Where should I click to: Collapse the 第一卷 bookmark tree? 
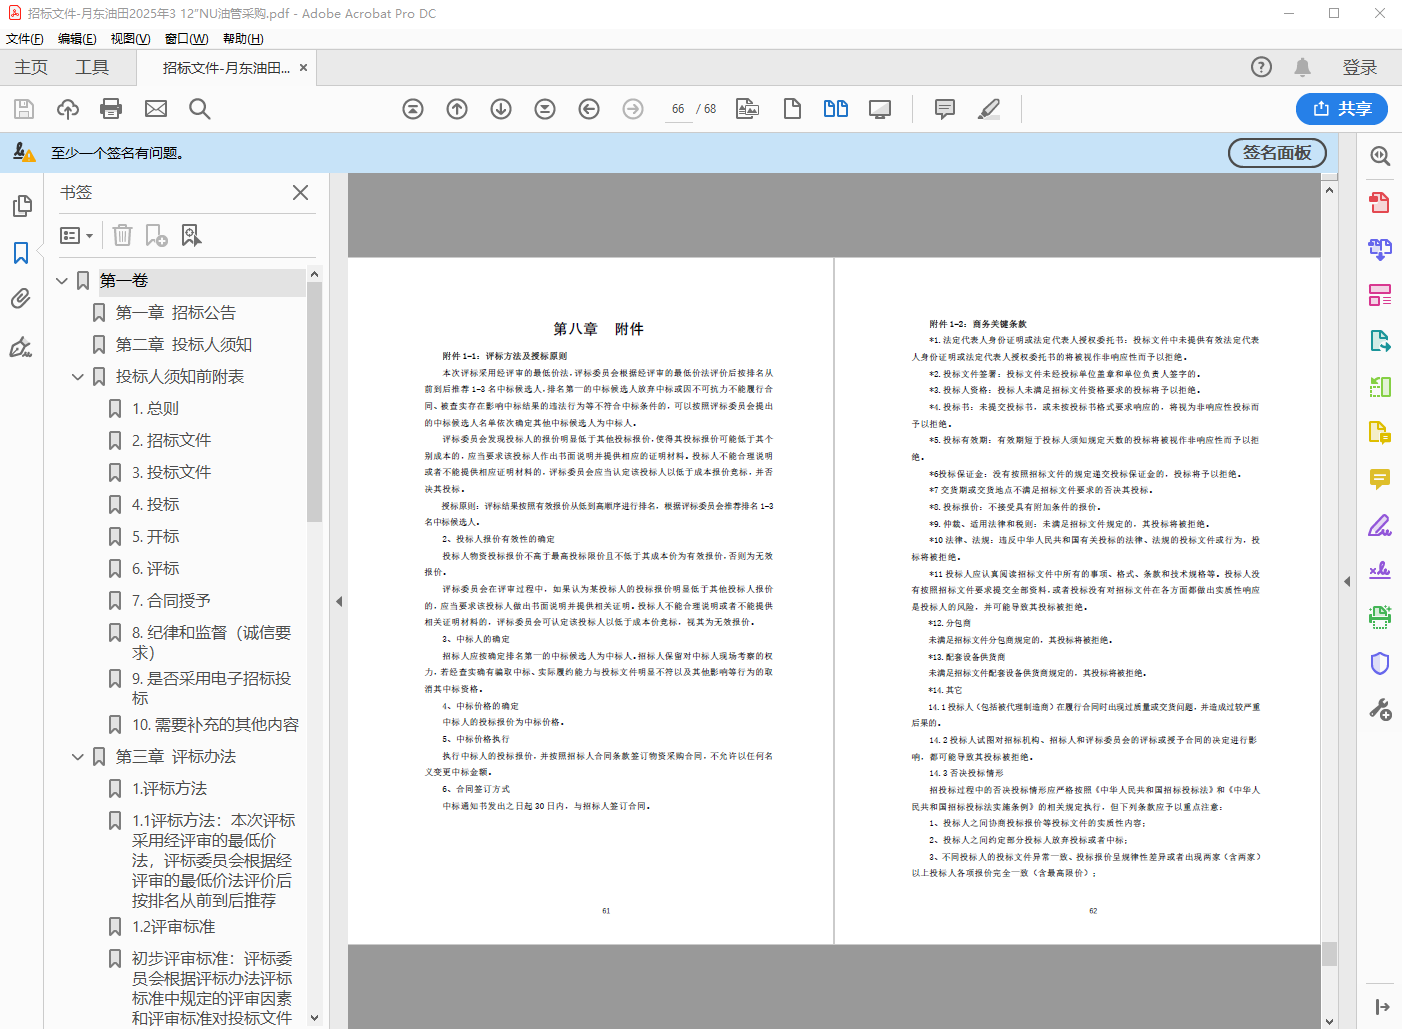click(62, 281)
